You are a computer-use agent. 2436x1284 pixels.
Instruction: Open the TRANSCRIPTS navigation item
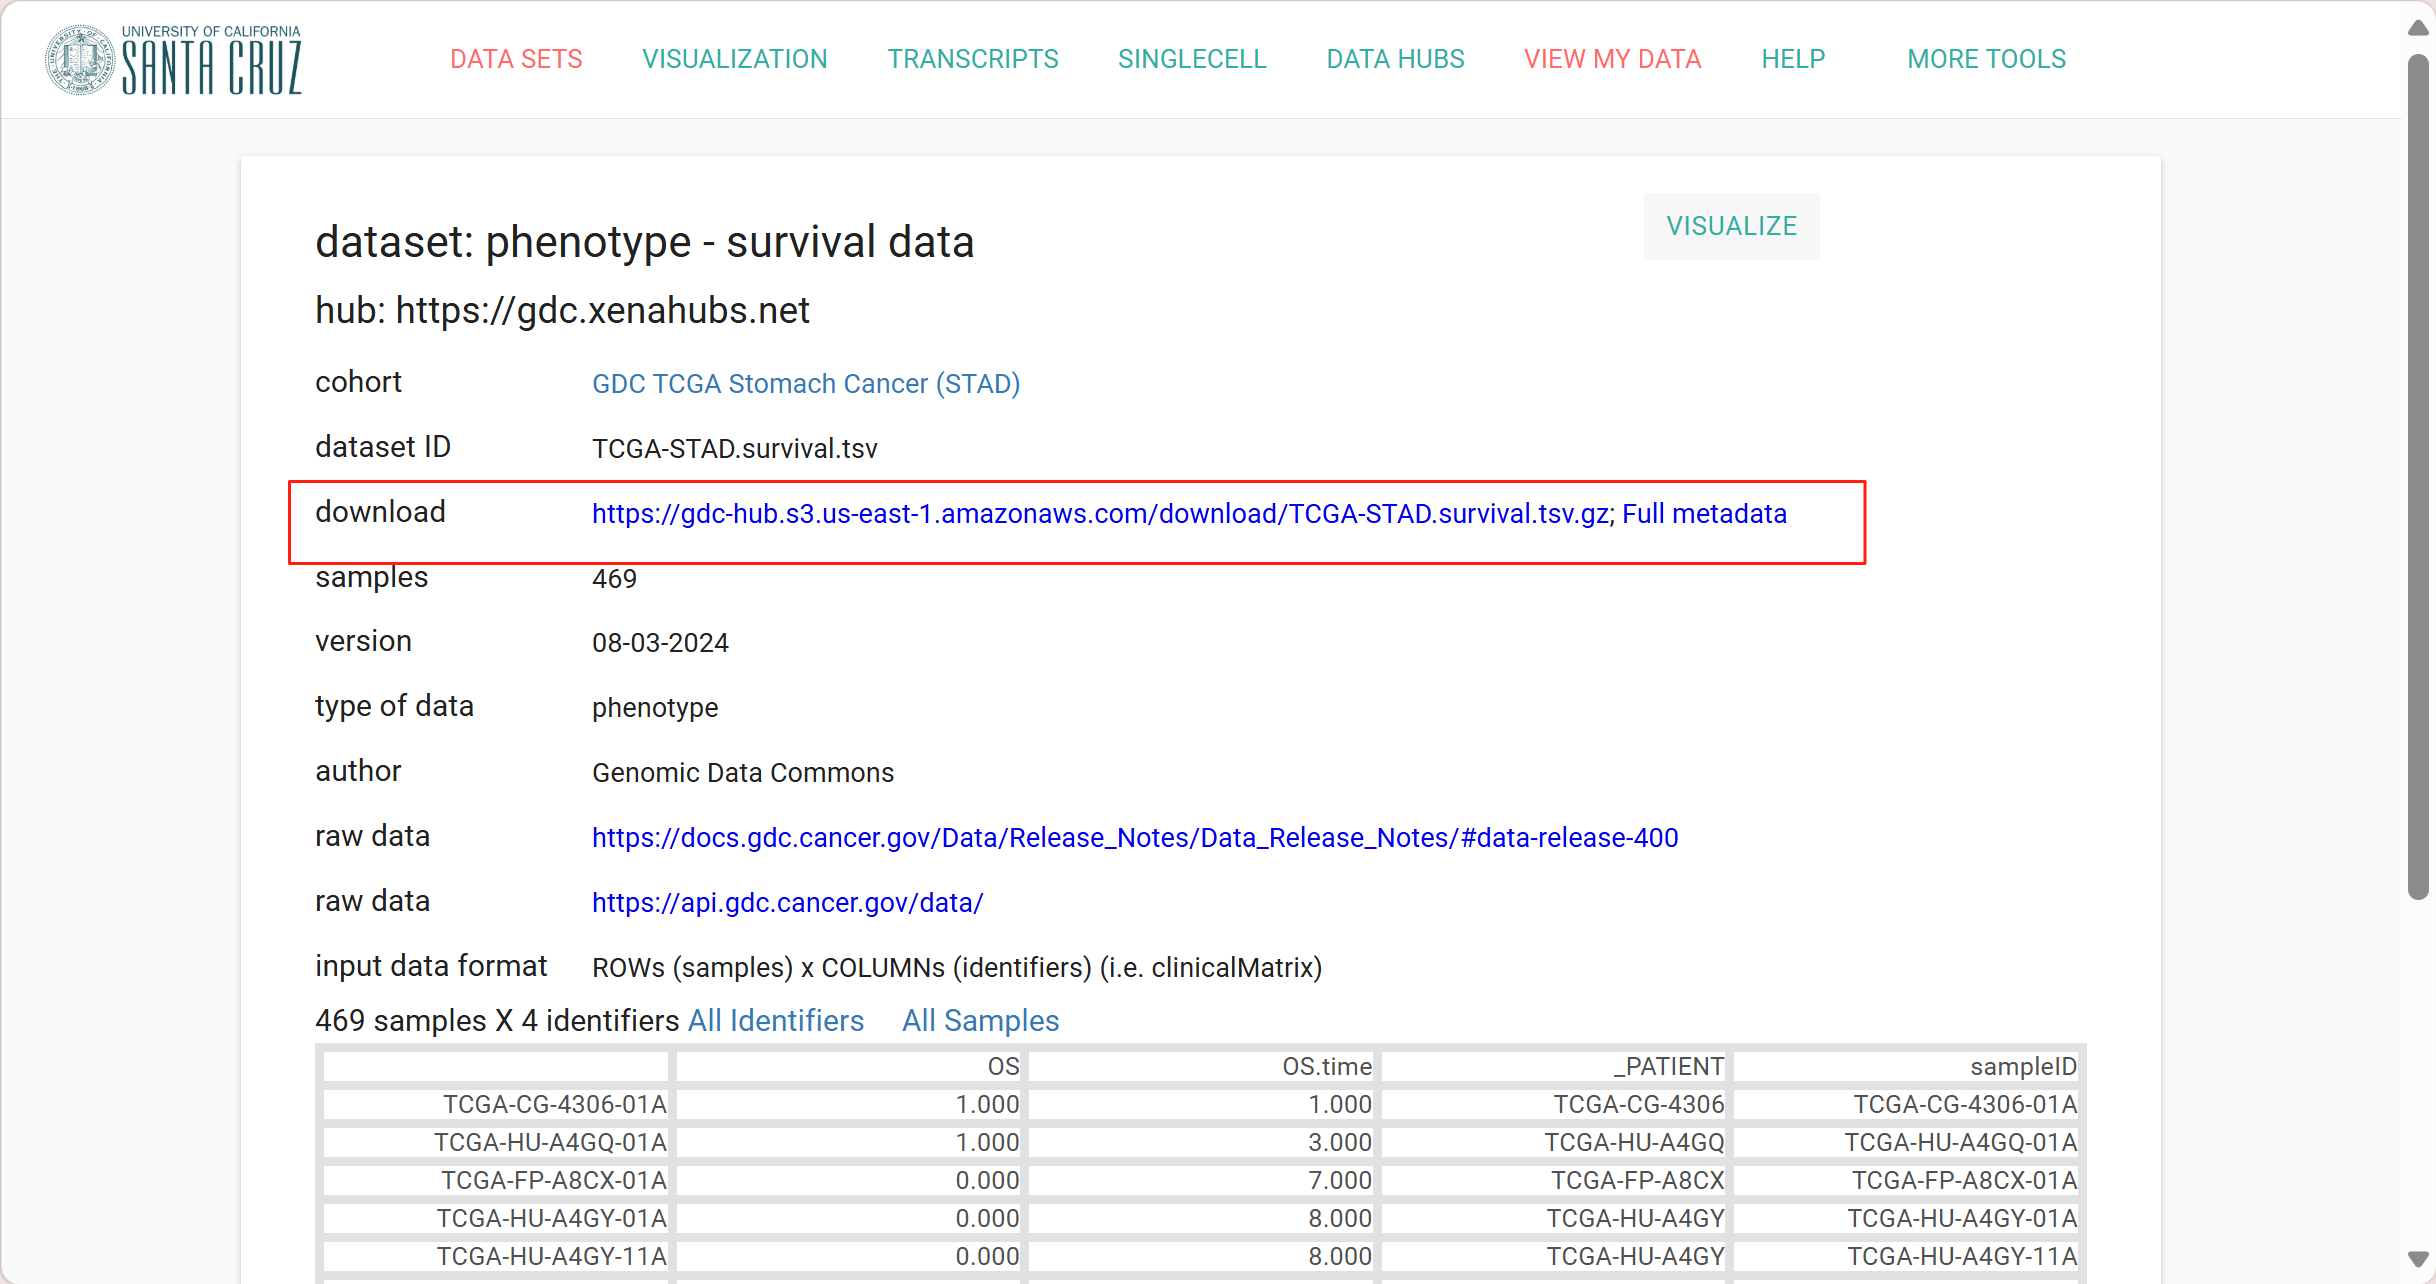(972, 59)
